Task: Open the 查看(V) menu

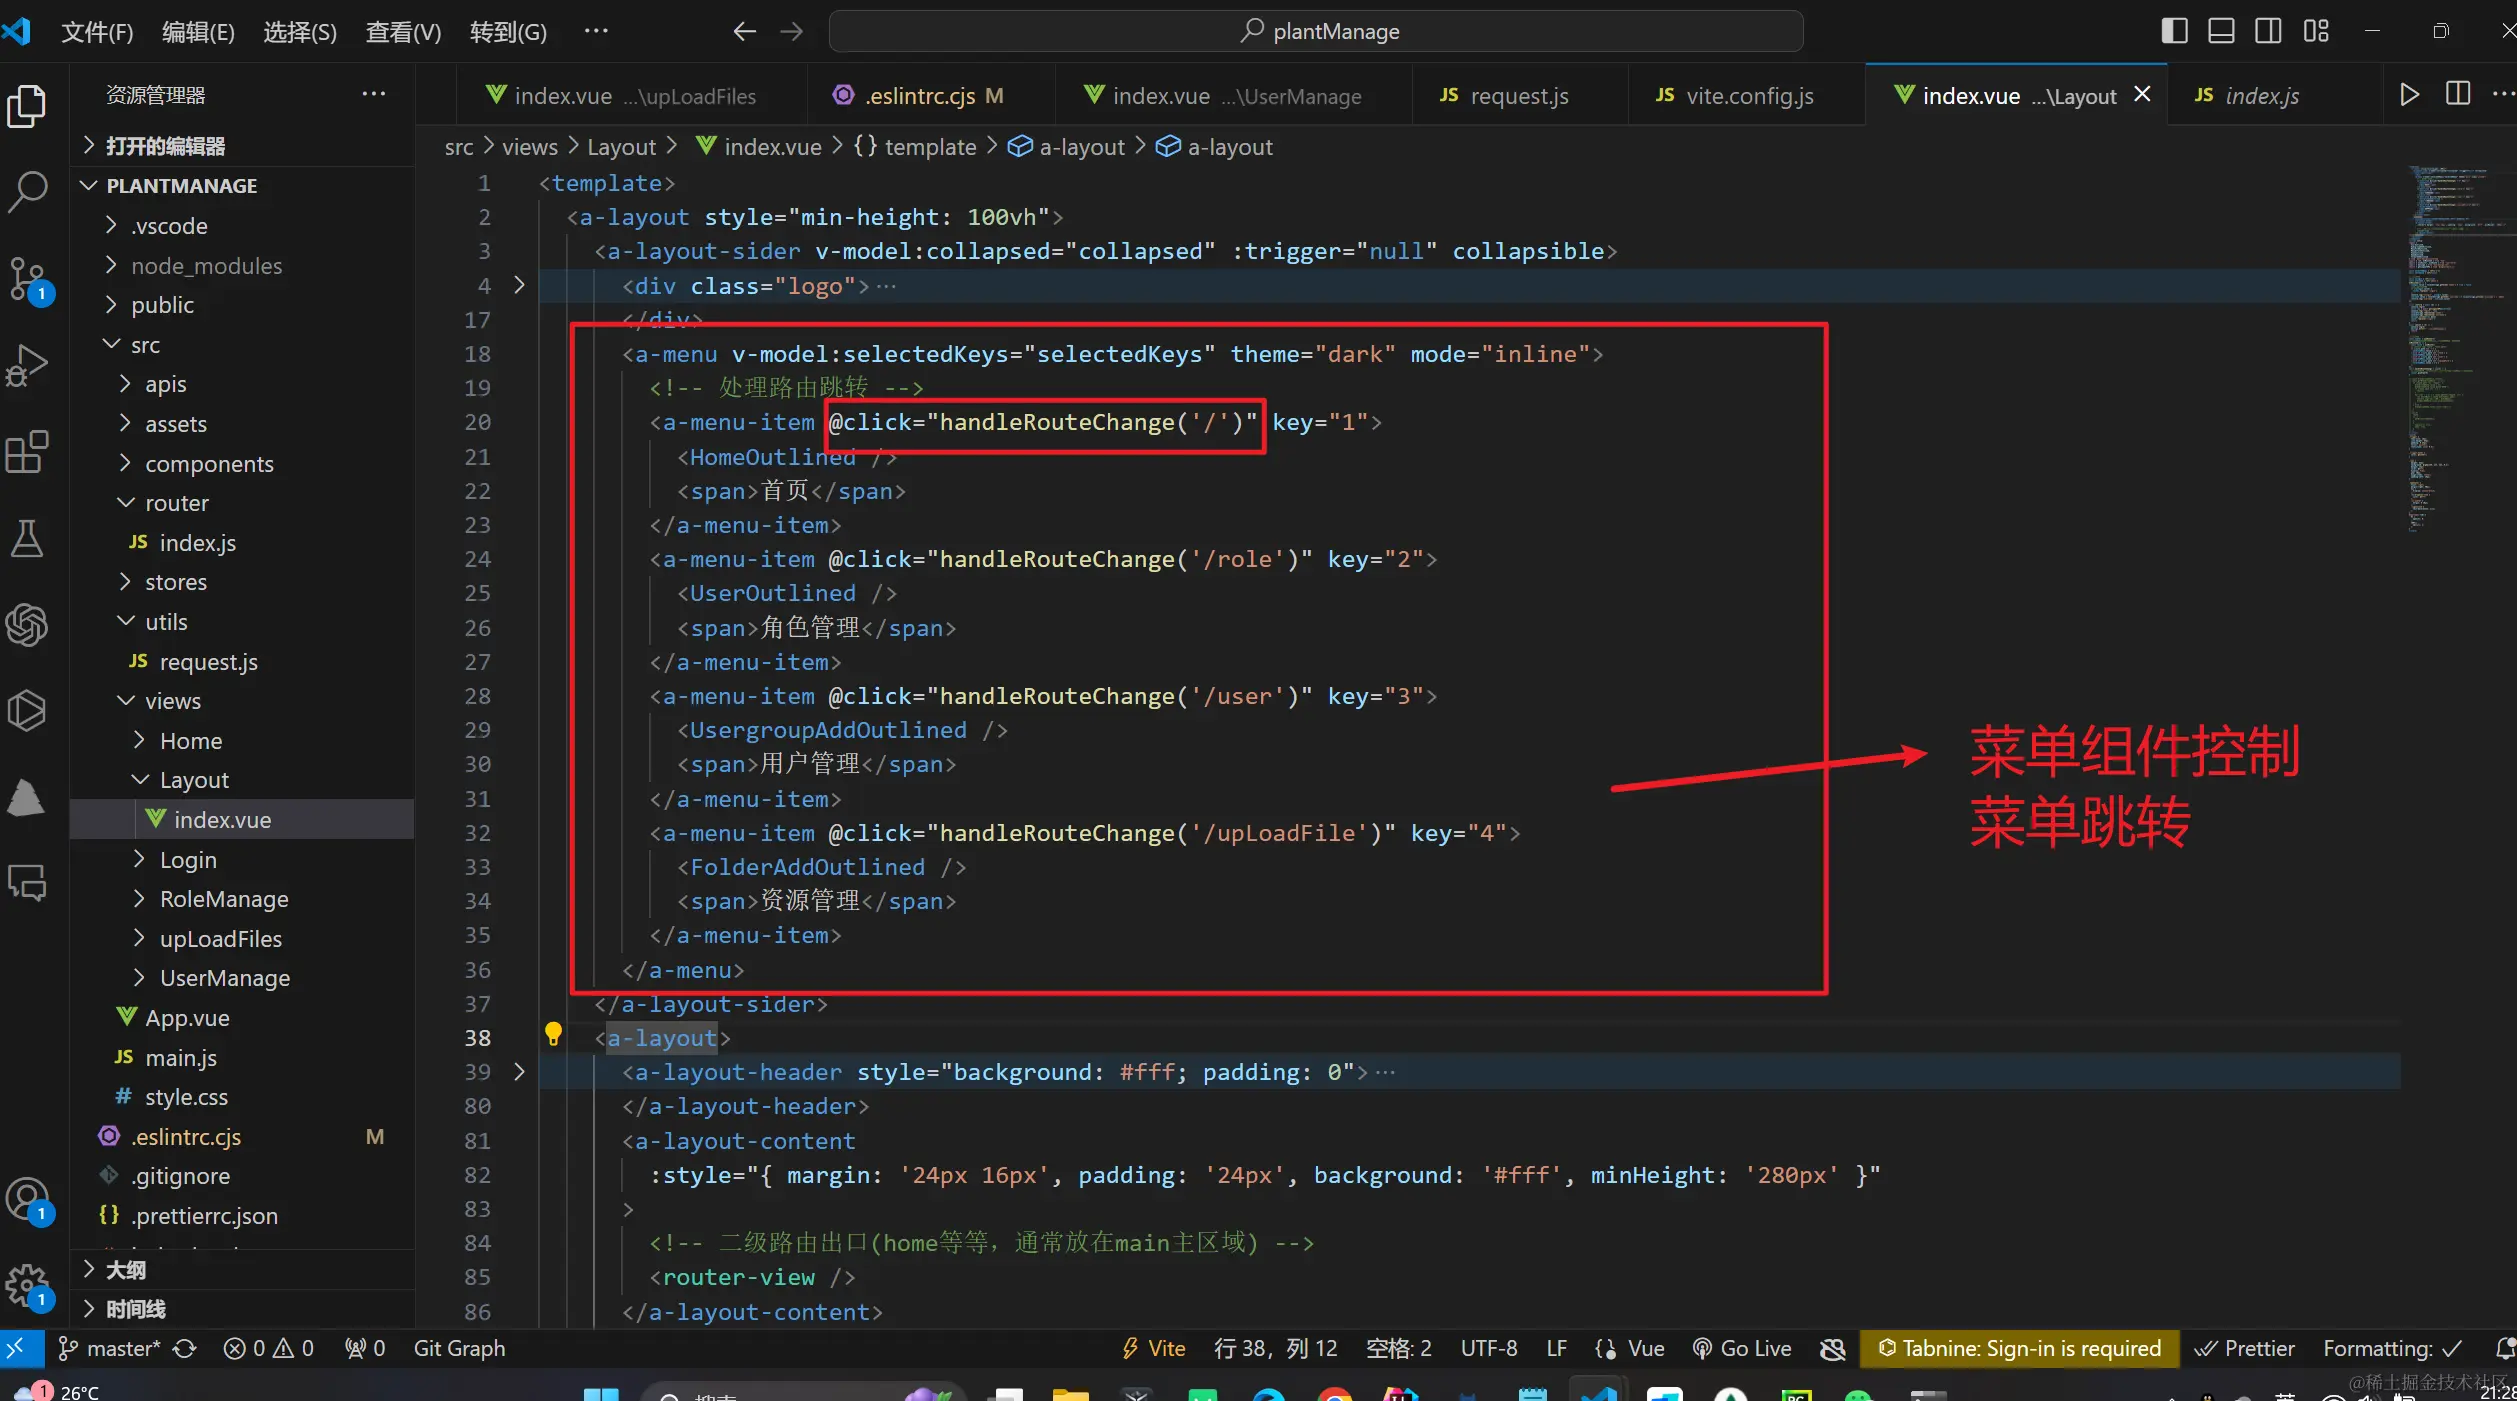Action: pos(403,32)
